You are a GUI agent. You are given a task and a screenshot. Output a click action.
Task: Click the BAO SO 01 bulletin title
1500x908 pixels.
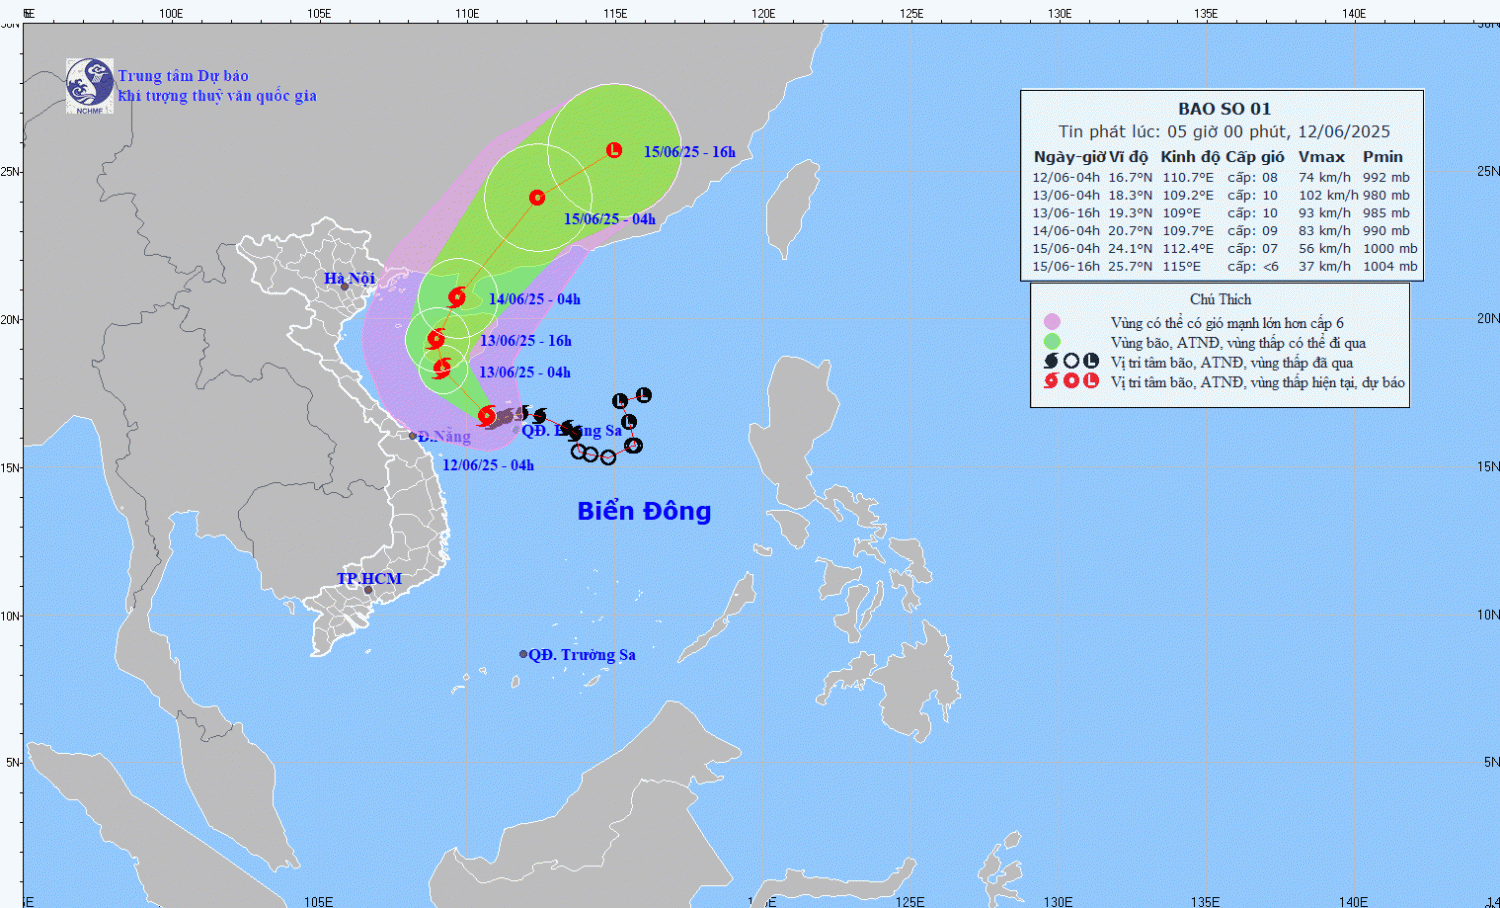tap(1224, 109)
